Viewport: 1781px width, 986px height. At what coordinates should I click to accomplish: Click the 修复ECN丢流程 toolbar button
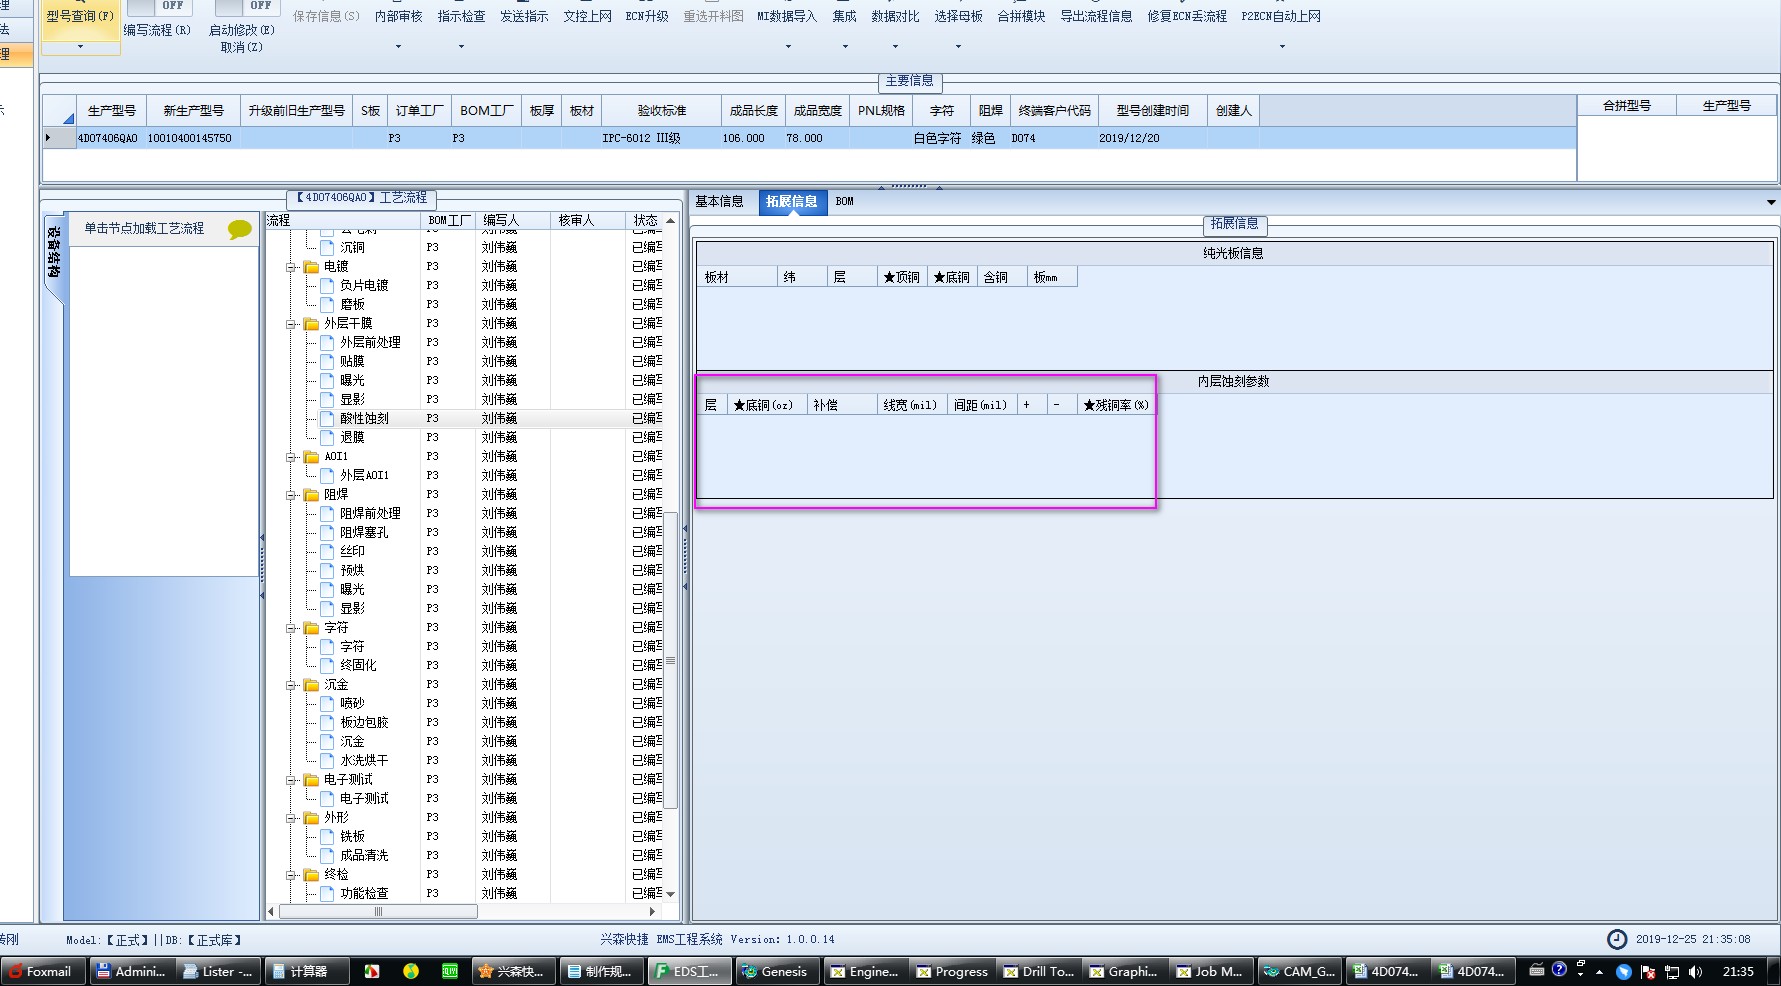point(1187,17)
